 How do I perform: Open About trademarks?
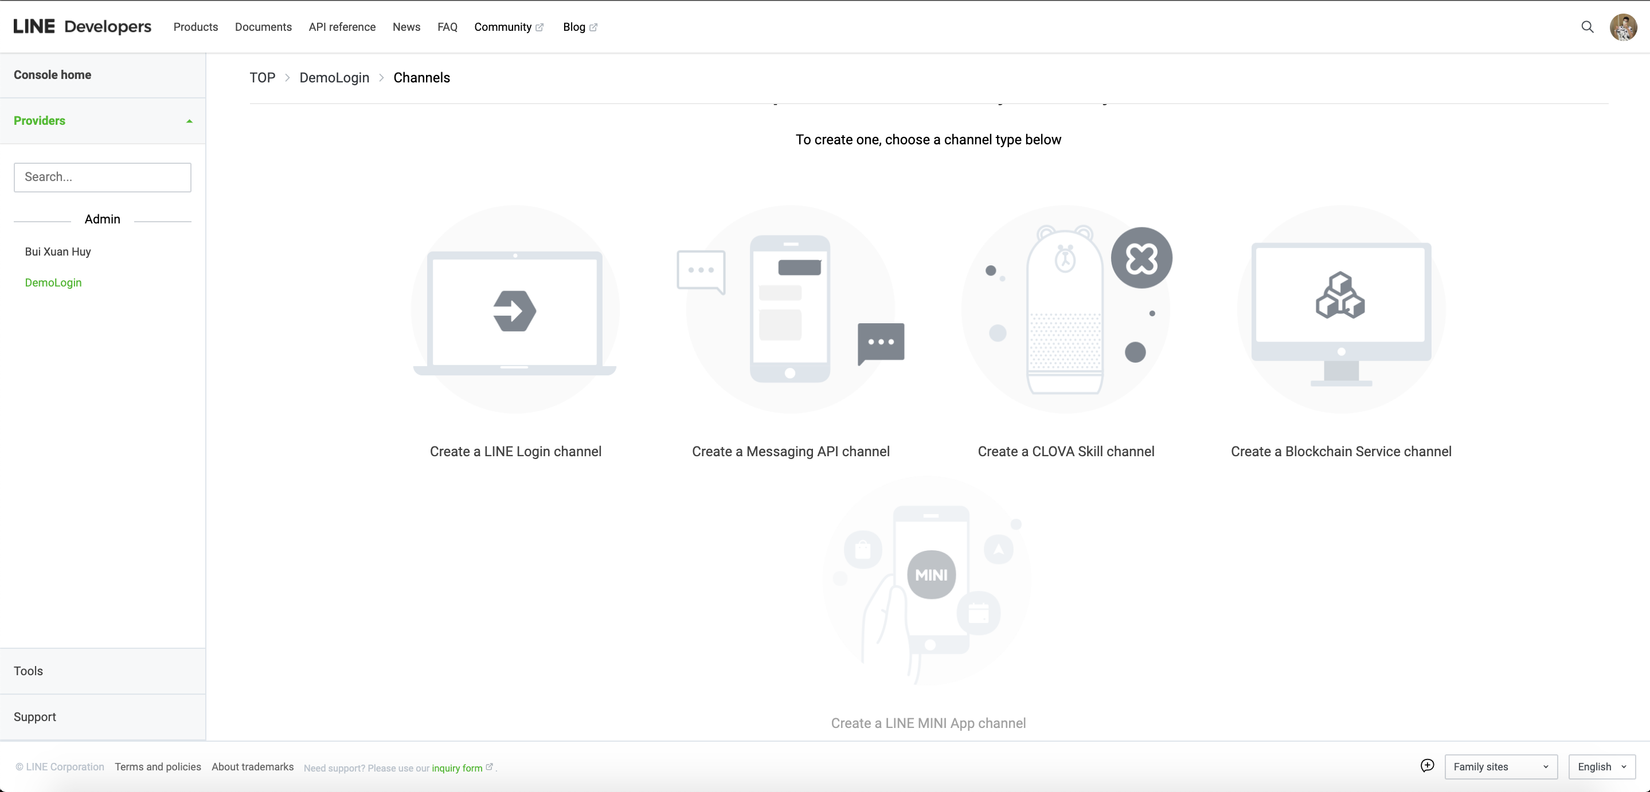253,767
